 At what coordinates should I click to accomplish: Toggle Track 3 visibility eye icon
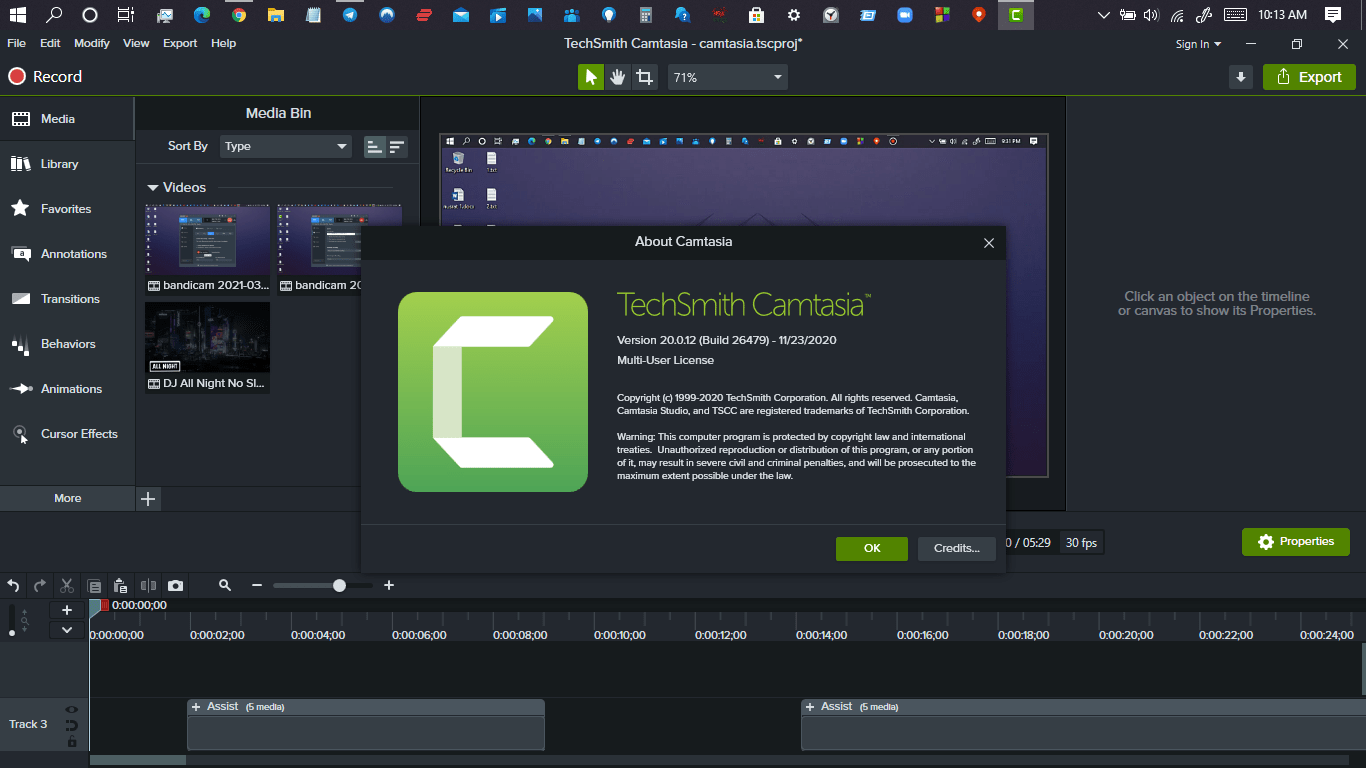coord(72,709)
